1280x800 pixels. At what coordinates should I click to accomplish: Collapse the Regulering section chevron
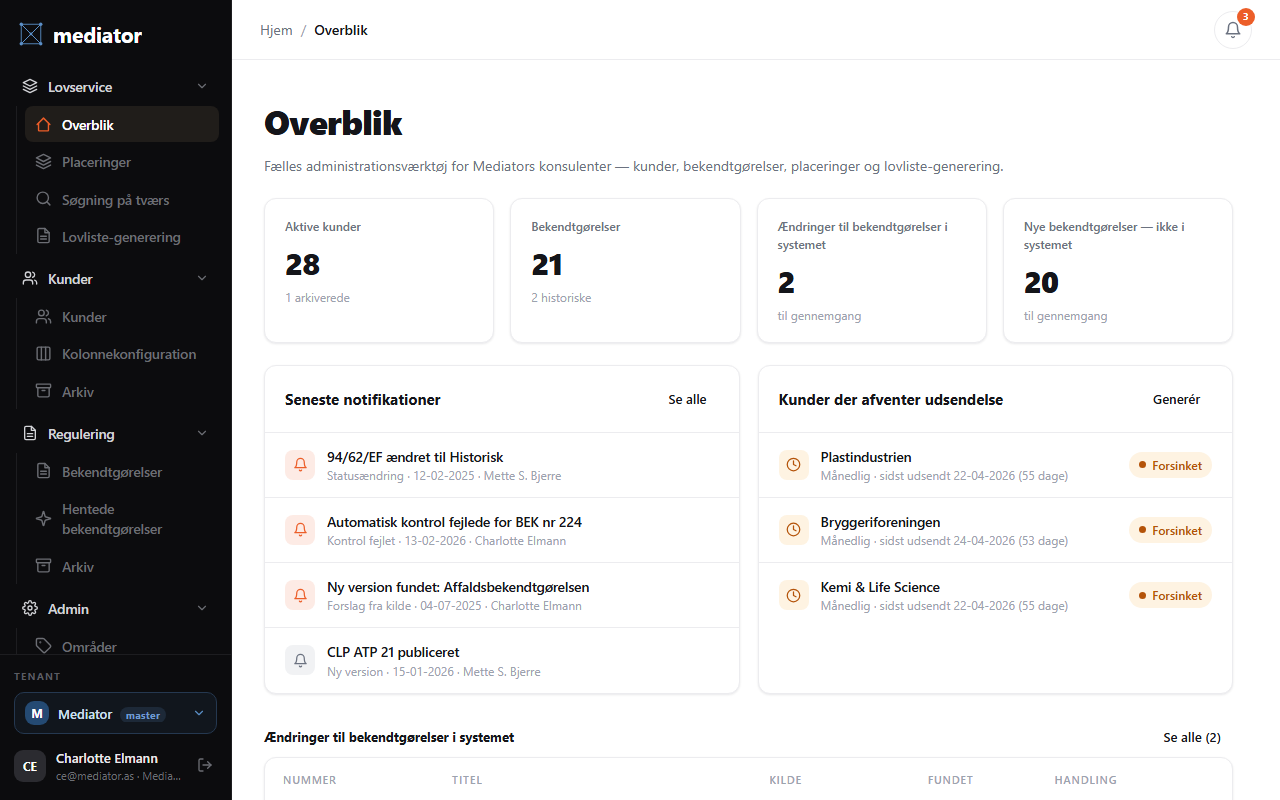[202, 434]
